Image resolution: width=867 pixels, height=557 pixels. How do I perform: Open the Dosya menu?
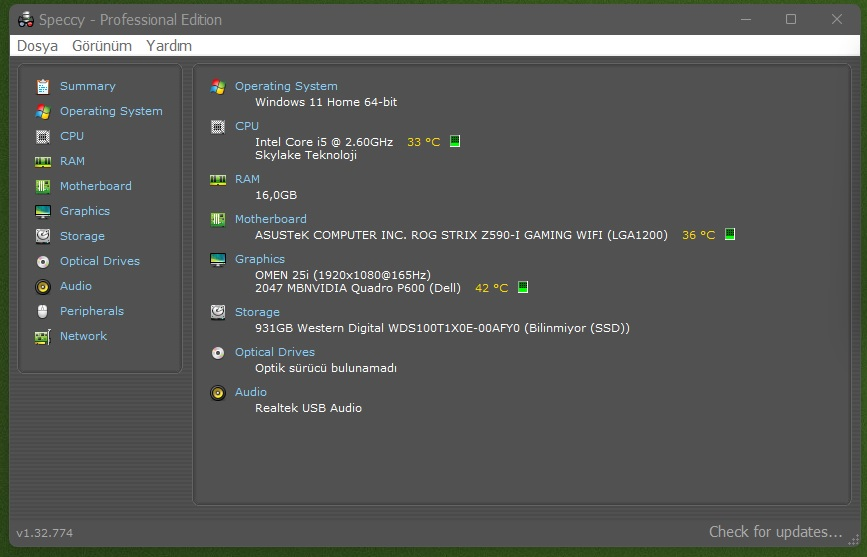coord(37,46)
